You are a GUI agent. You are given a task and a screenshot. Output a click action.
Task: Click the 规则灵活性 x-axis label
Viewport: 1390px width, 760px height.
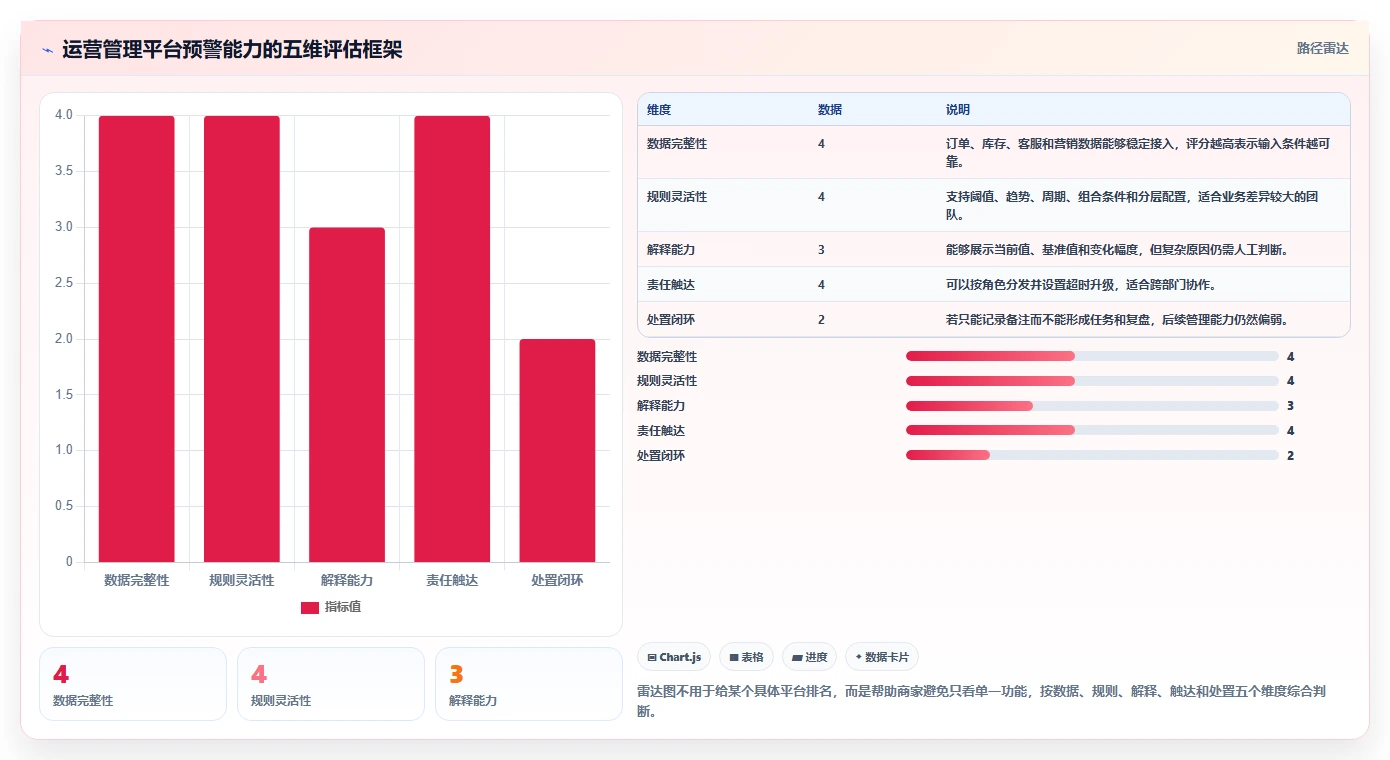tap(242, 580)
